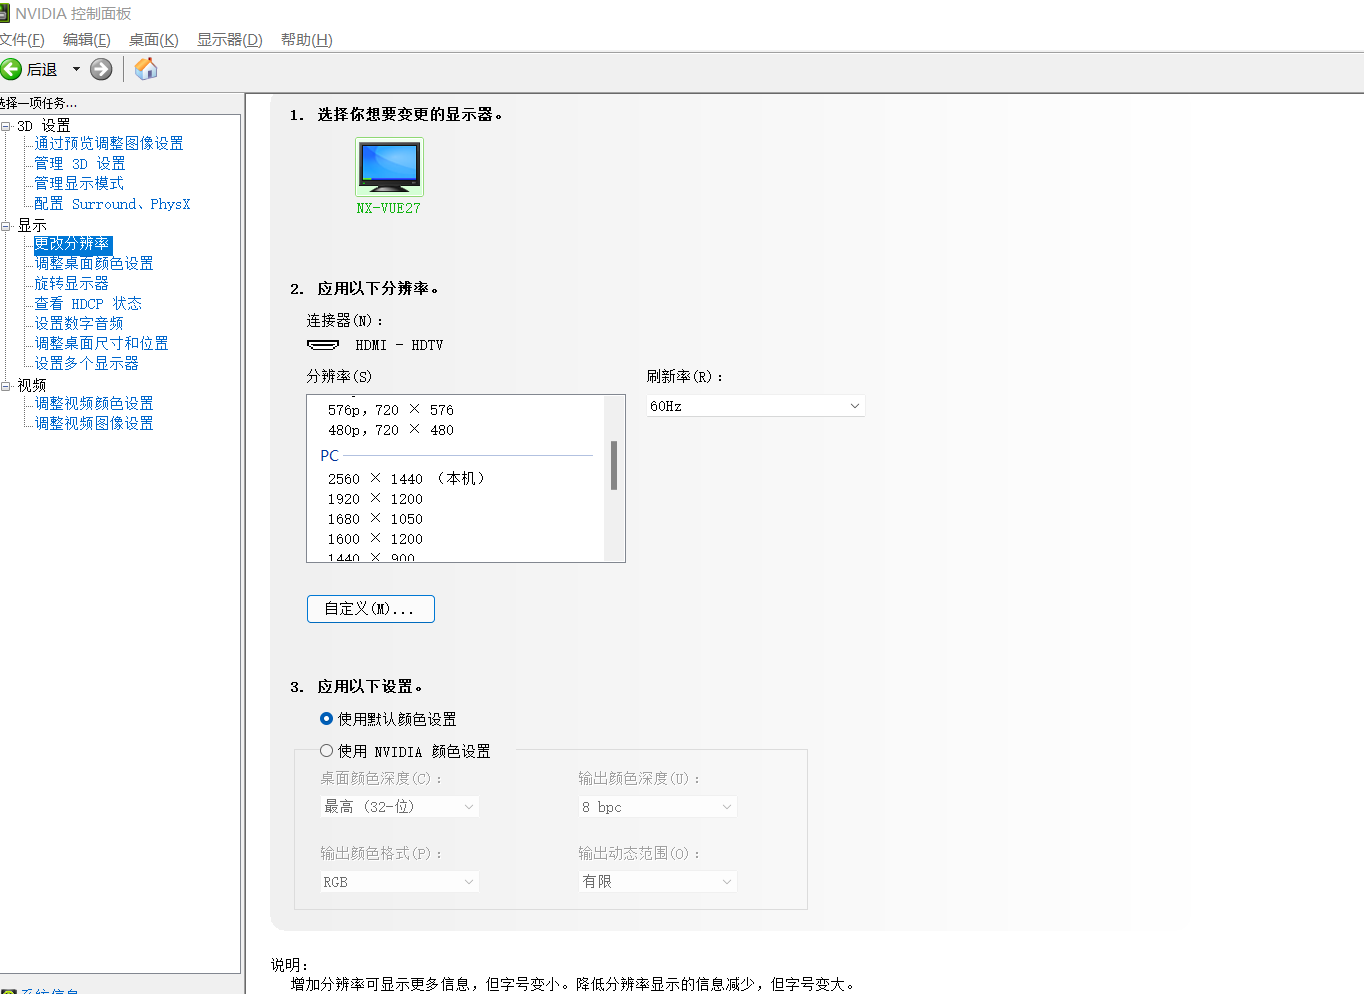The height and width of the screenshot is (994, 1364).
Task: Click the PC category header in list
Action: point(330,456)
